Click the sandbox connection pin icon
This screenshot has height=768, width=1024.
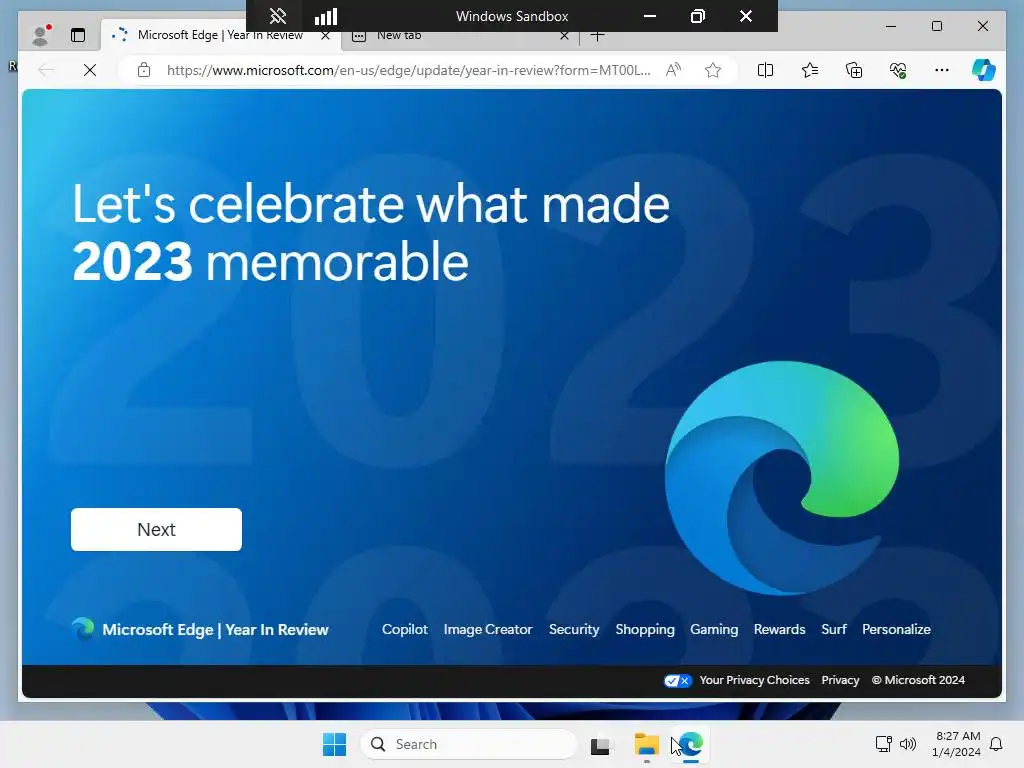pos(278,16)
